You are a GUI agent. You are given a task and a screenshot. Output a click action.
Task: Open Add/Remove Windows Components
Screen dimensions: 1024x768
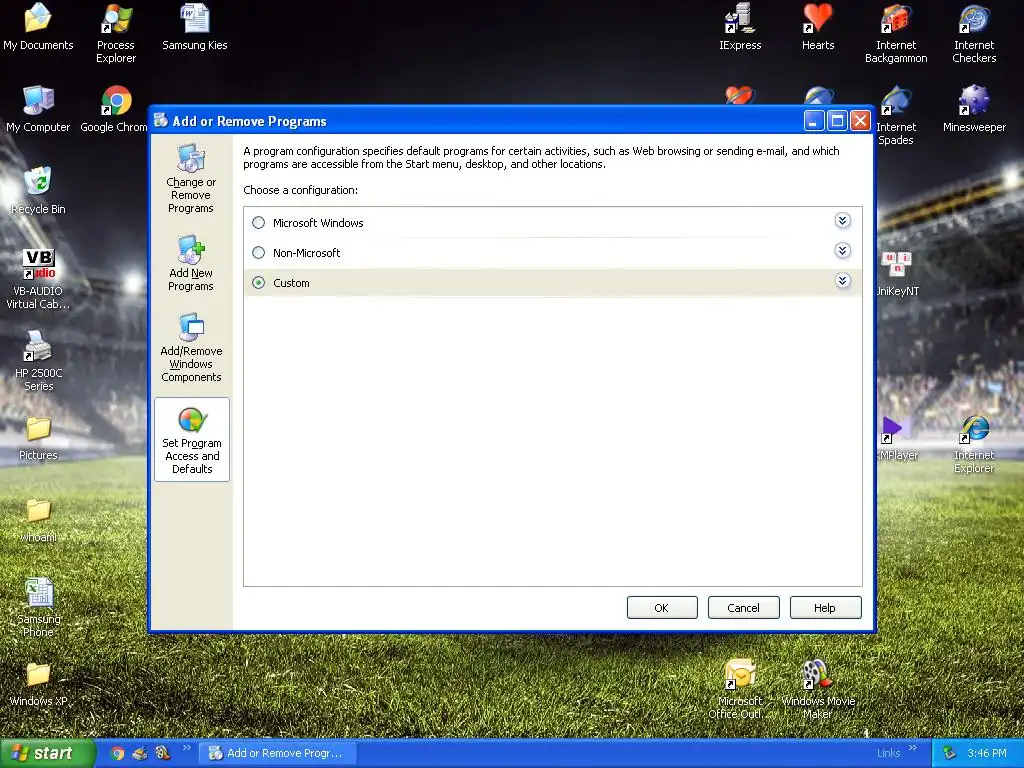(x=191, y=347)
